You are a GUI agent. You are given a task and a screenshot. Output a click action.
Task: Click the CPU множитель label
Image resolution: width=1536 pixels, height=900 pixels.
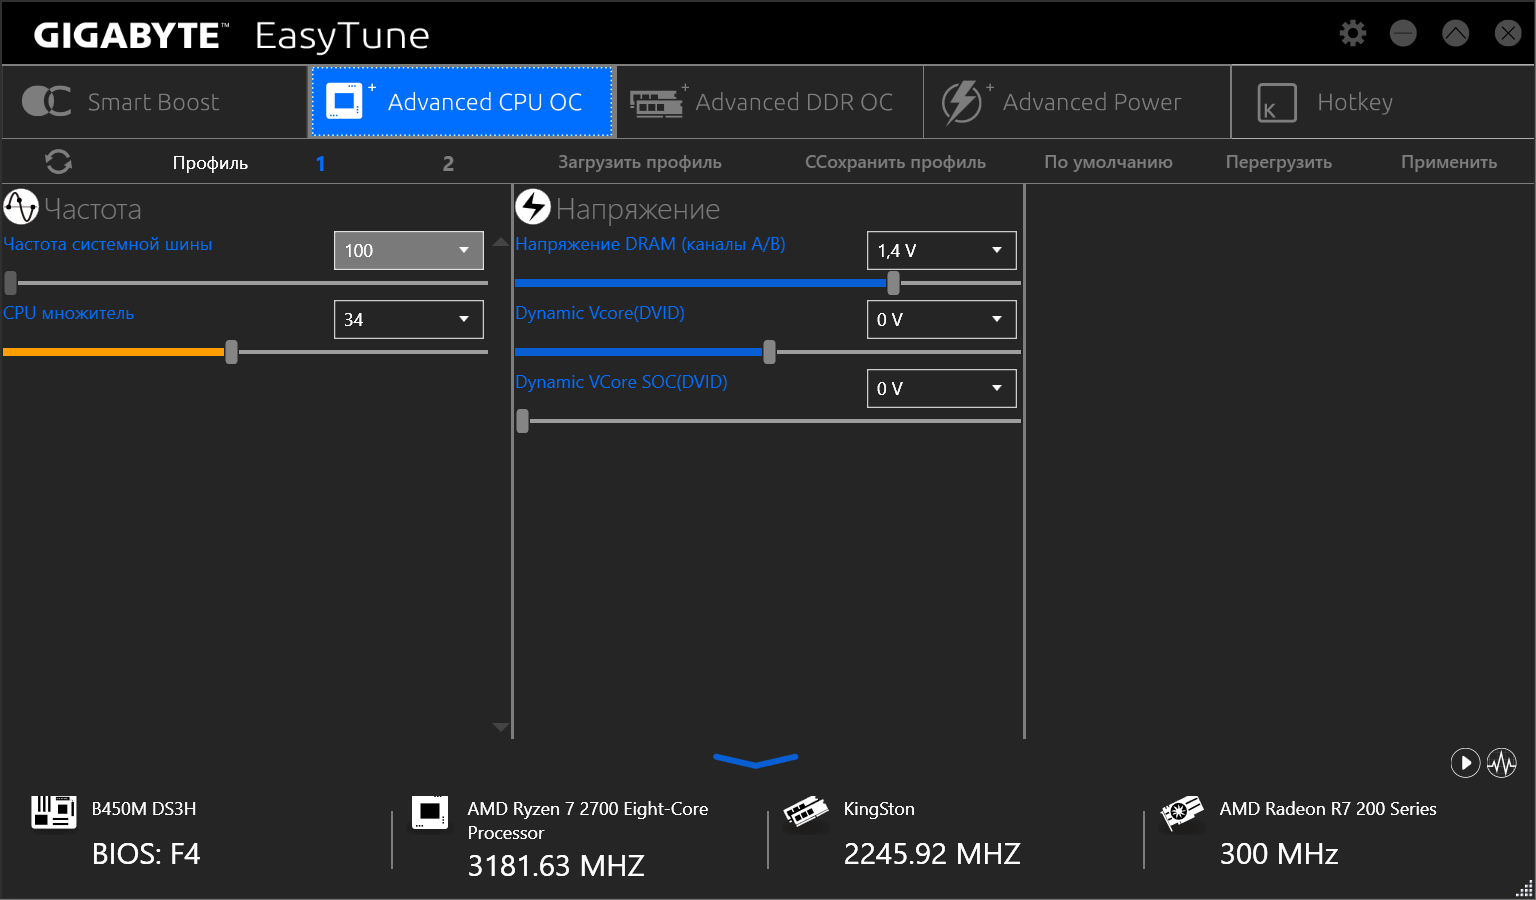pos(68,313)
